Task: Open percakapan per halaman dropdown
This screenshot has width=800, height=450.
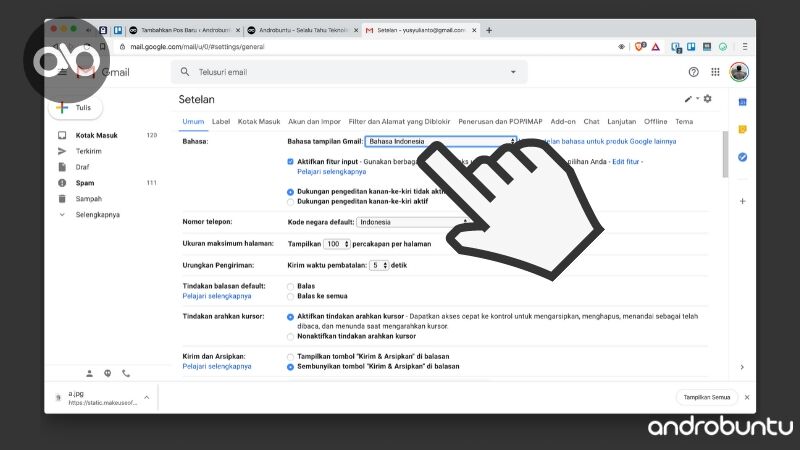Action: click(337, 244)
